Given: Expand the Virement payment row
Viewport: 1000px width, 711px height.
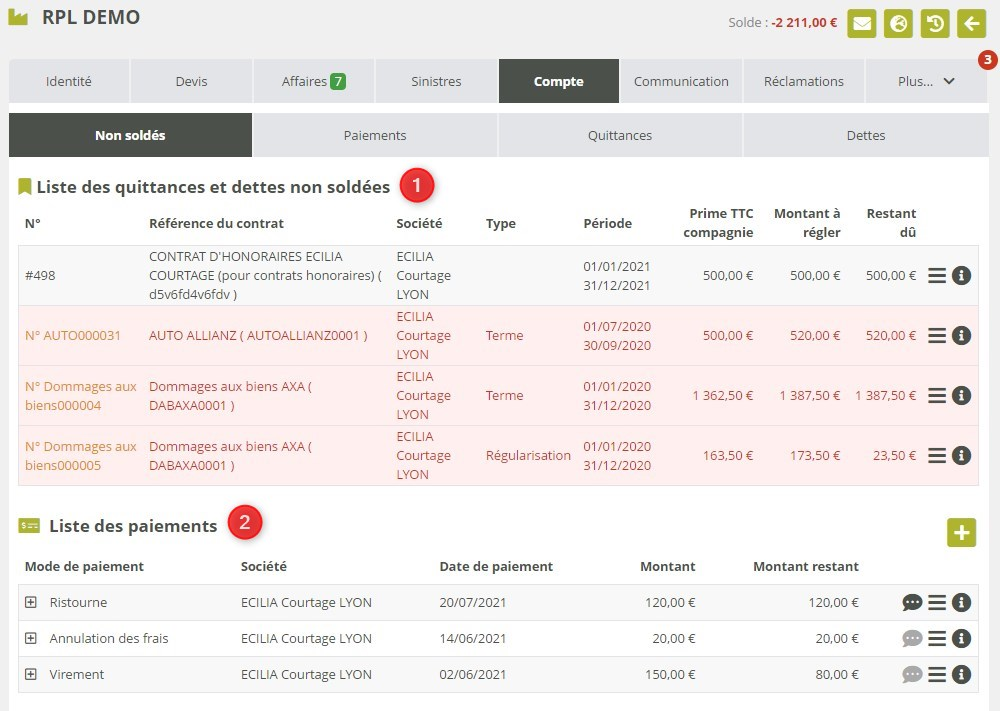Looking at the screenshot, I should click(x=31, y=674).
